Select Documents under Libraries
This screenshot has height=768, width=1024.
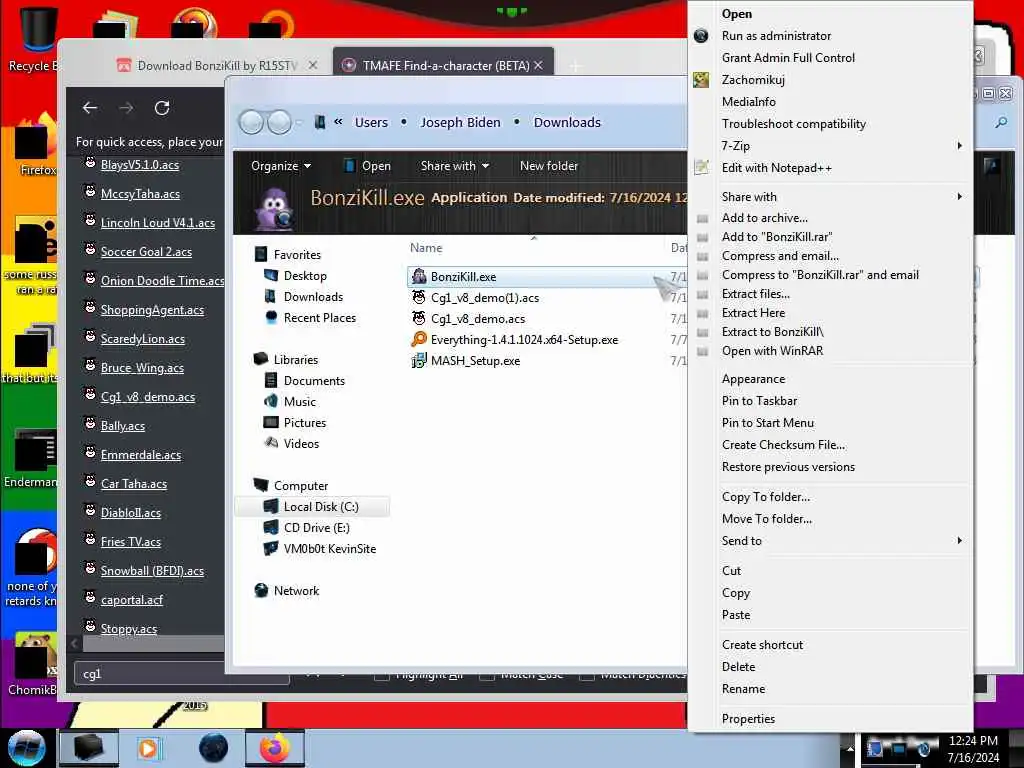pos(314,381)
